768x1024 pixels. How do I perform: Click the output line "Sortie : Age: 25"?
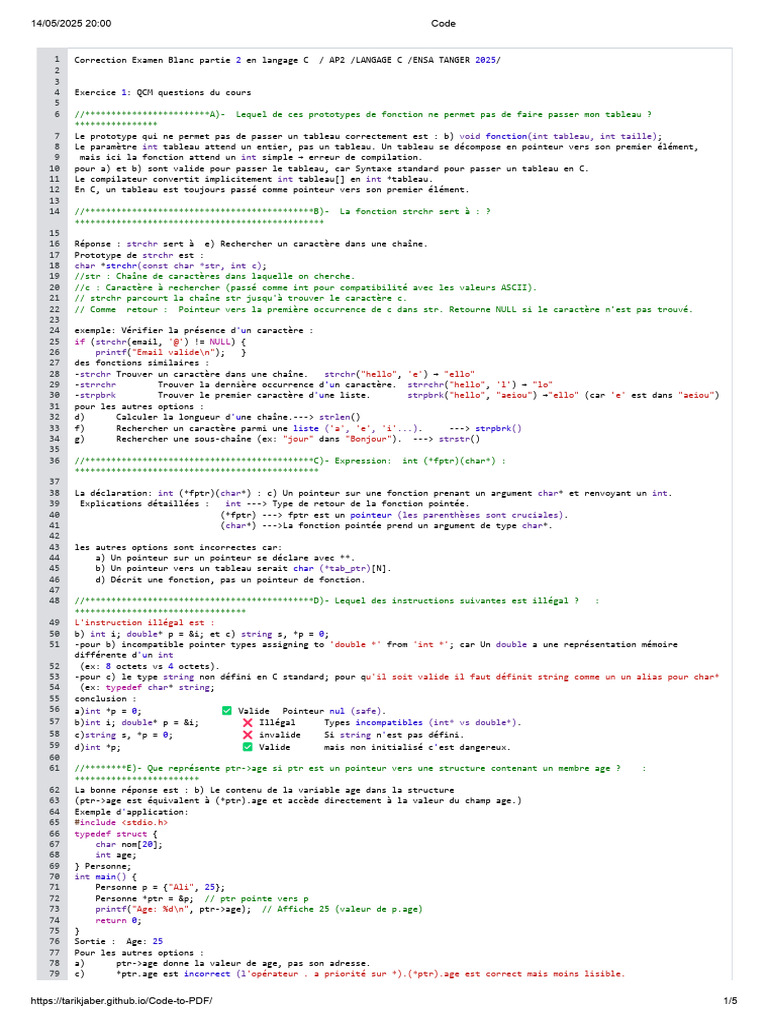coord(118,942)
